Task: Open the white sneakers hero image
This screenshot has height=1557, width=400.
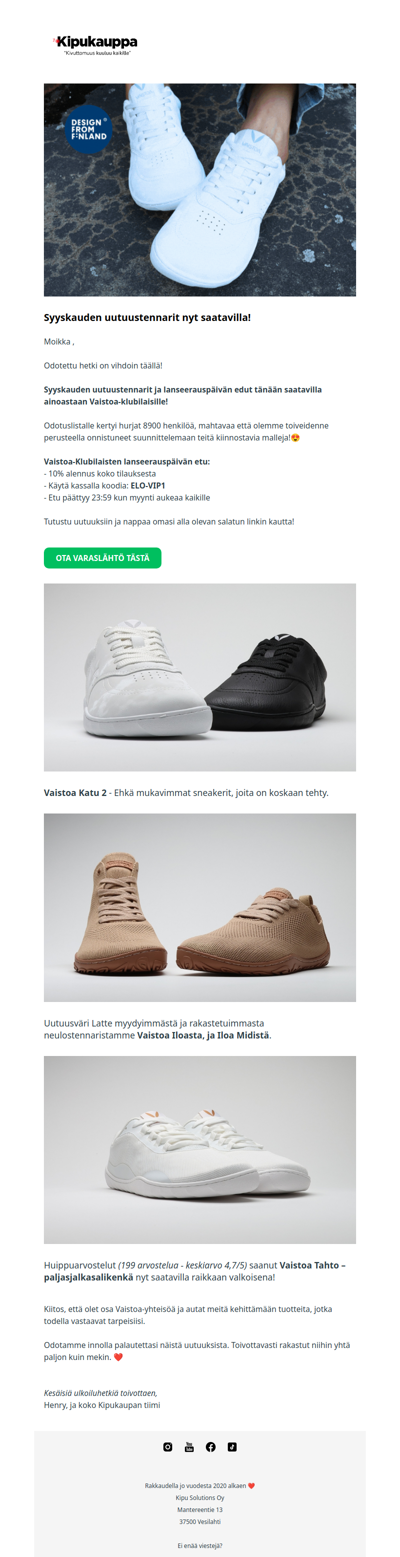Action: point(200,189)
